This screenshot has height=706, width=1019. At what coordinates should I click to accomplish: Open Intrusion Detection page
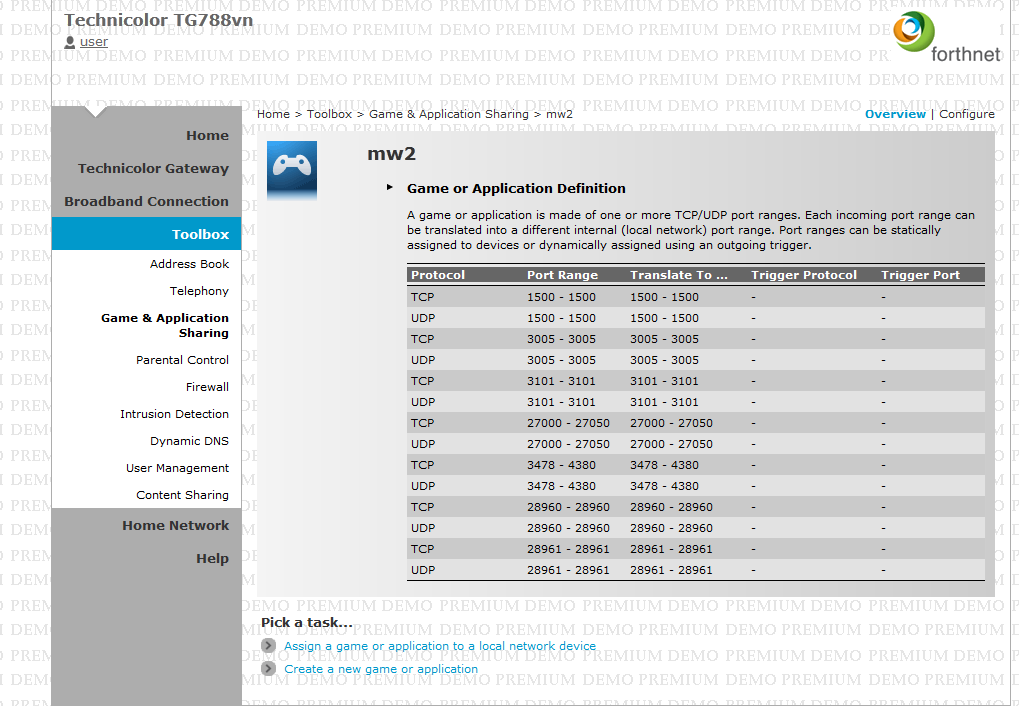(x=174, y=413)
